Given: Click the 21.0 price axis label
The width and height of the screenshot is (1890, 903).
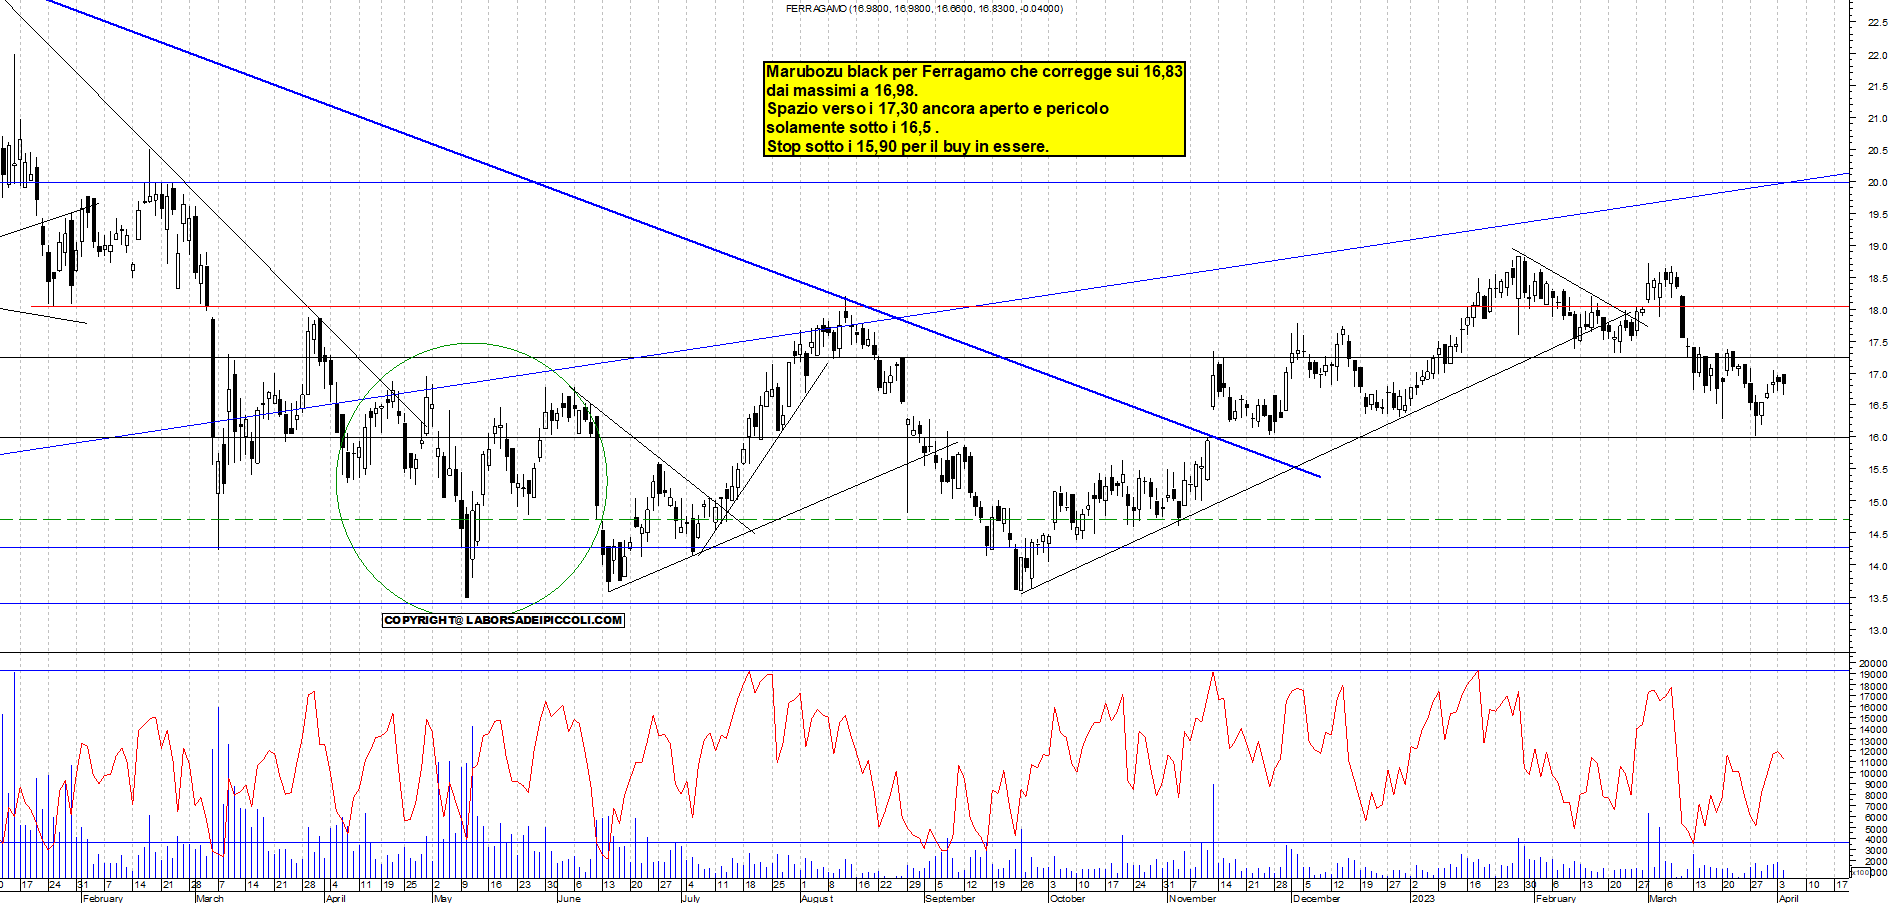Looking at the screenshot, I should 1877,119.
